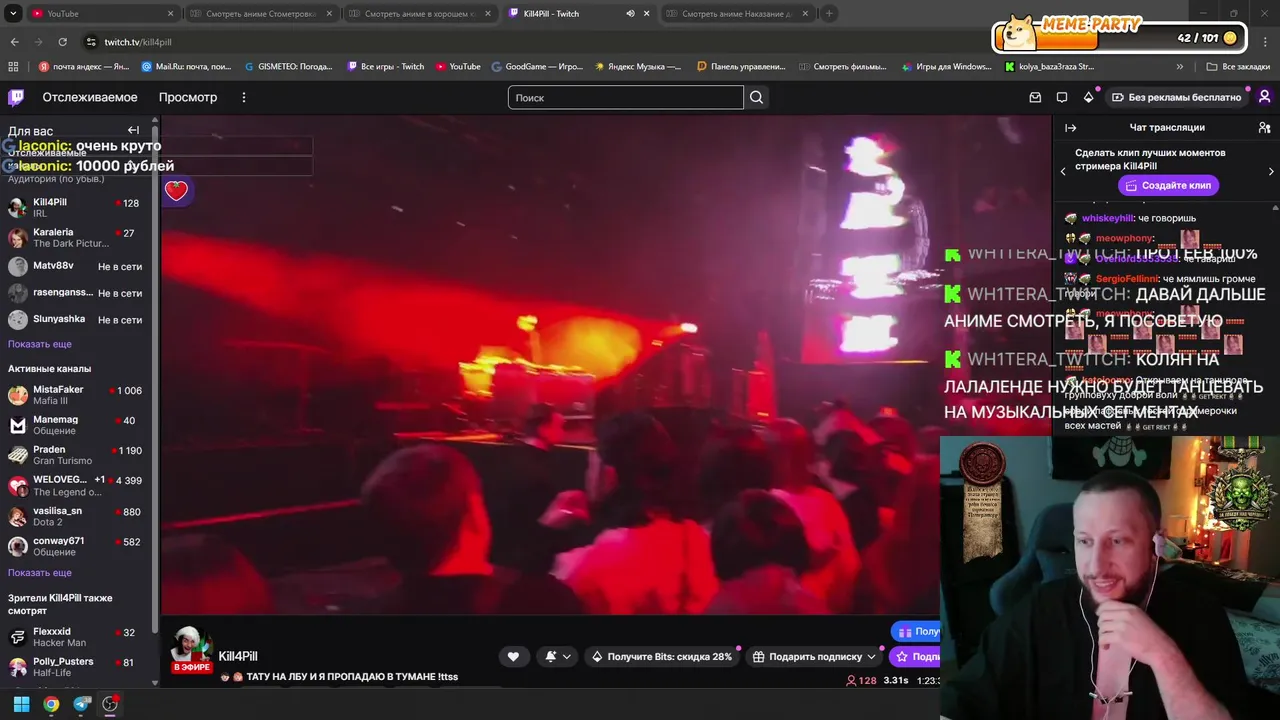Open chat community users icon
Image resolution: width=1280 pixels, height=720 pixels.
coord(1264,128)
